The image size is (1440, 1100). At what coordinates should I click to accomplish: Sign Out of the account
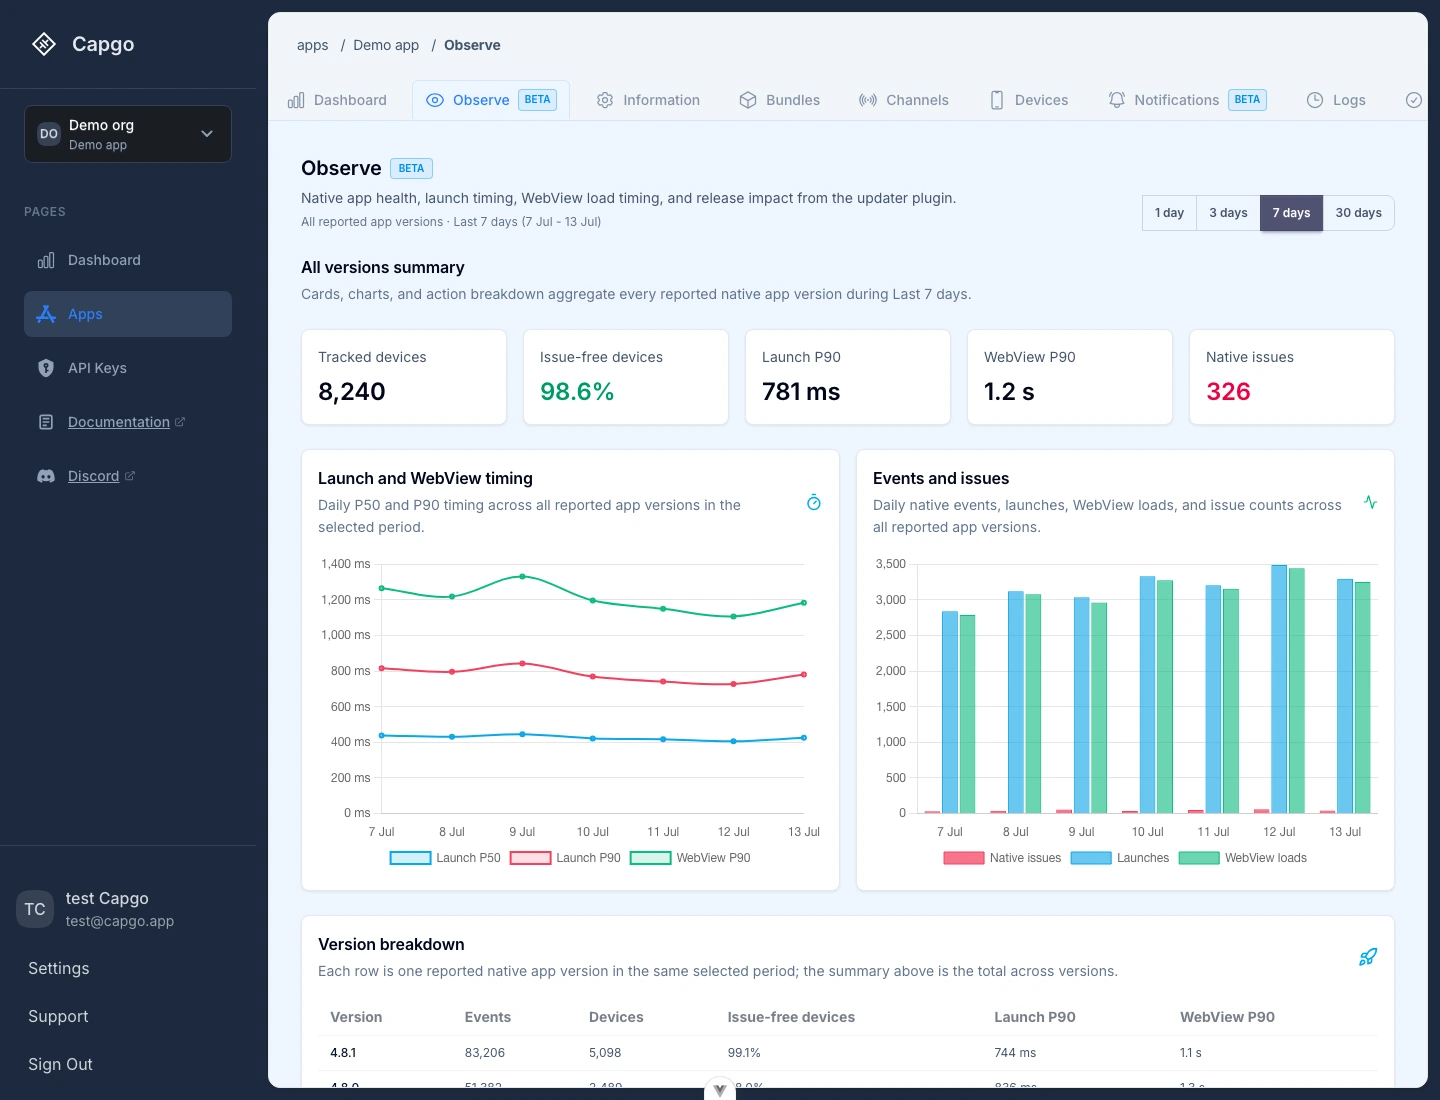pos(60,1064)
